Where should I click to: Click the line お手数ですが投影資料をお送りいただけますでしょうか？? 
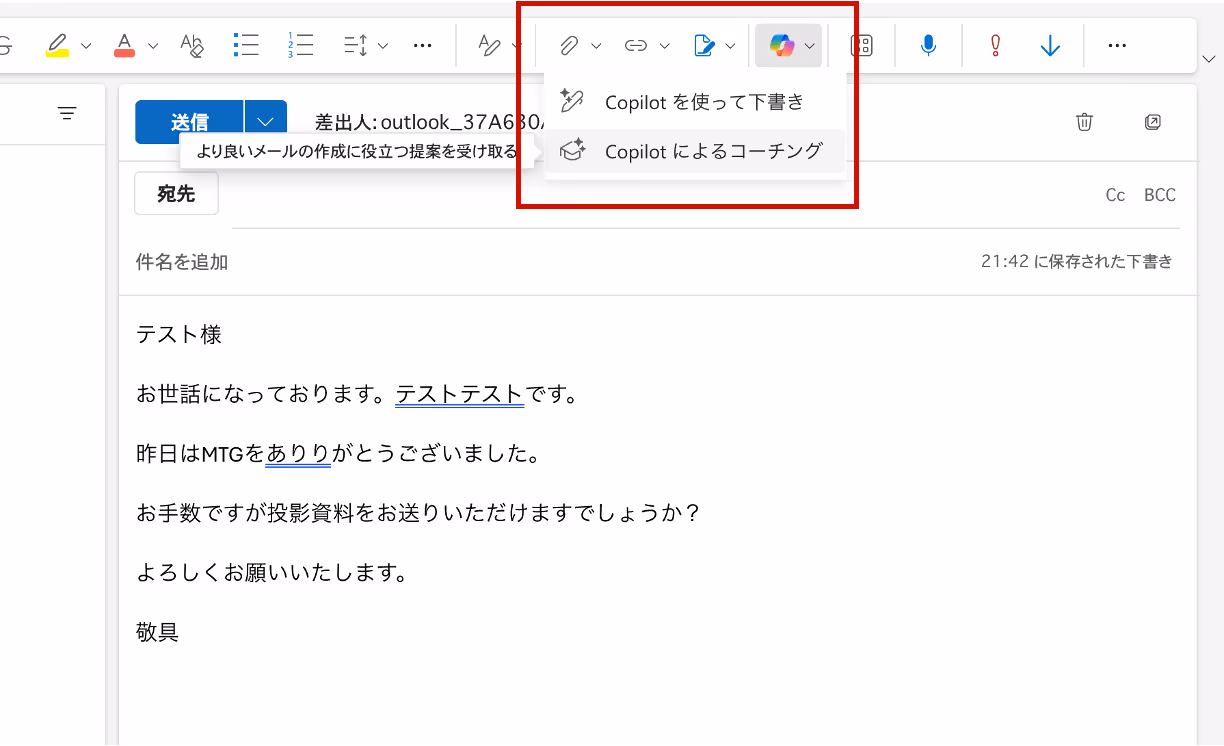click(417, 514)
